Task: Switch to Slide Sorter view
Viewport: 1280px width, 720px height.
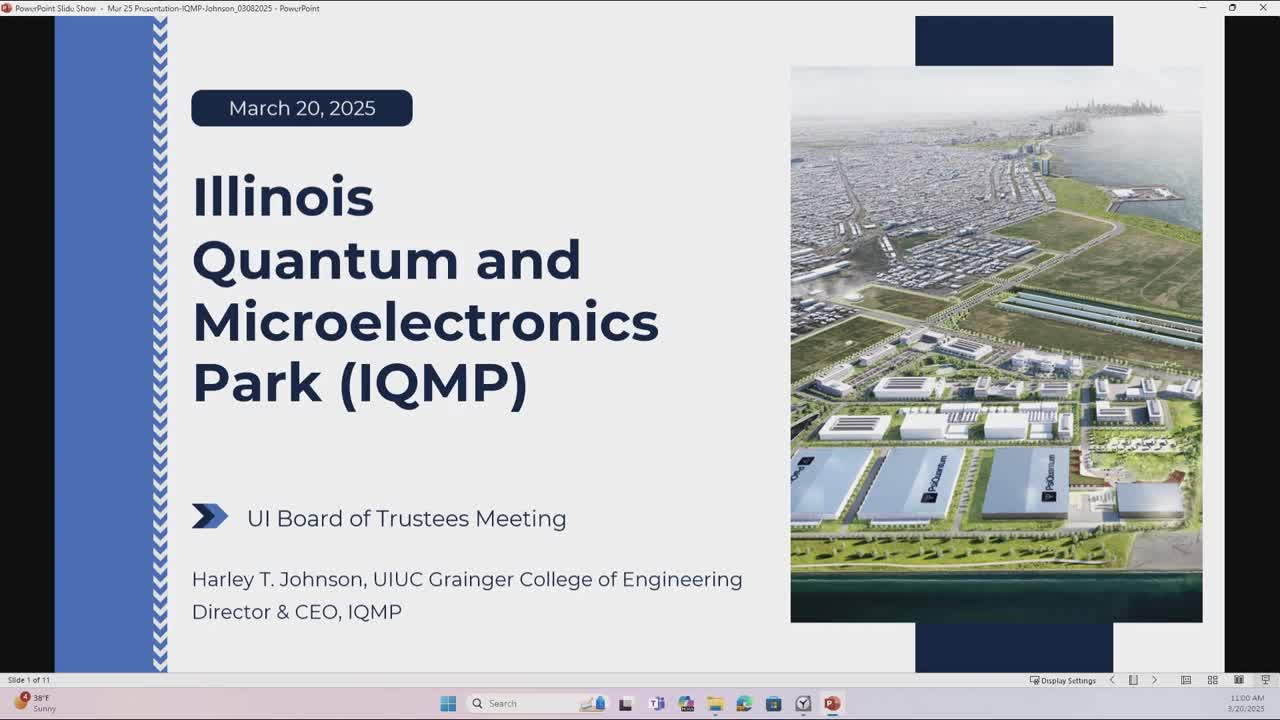Action: coord(1213,680)
